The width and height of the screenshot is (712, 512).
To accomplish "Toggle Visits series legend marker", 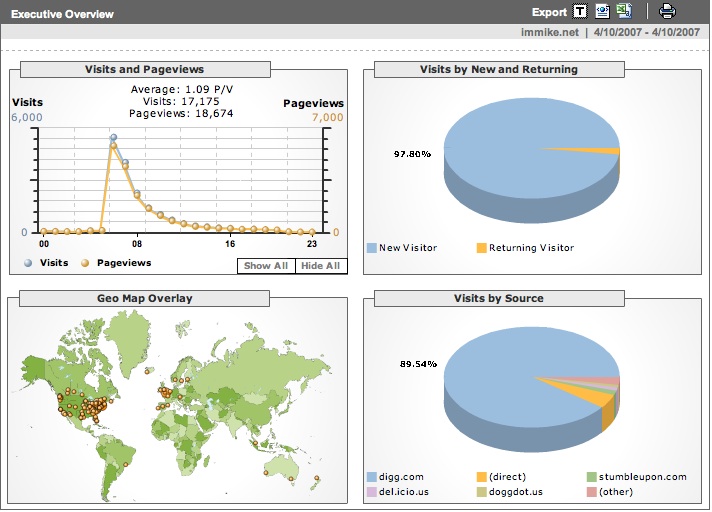I will pyautogui.click(x=28, y=263).
